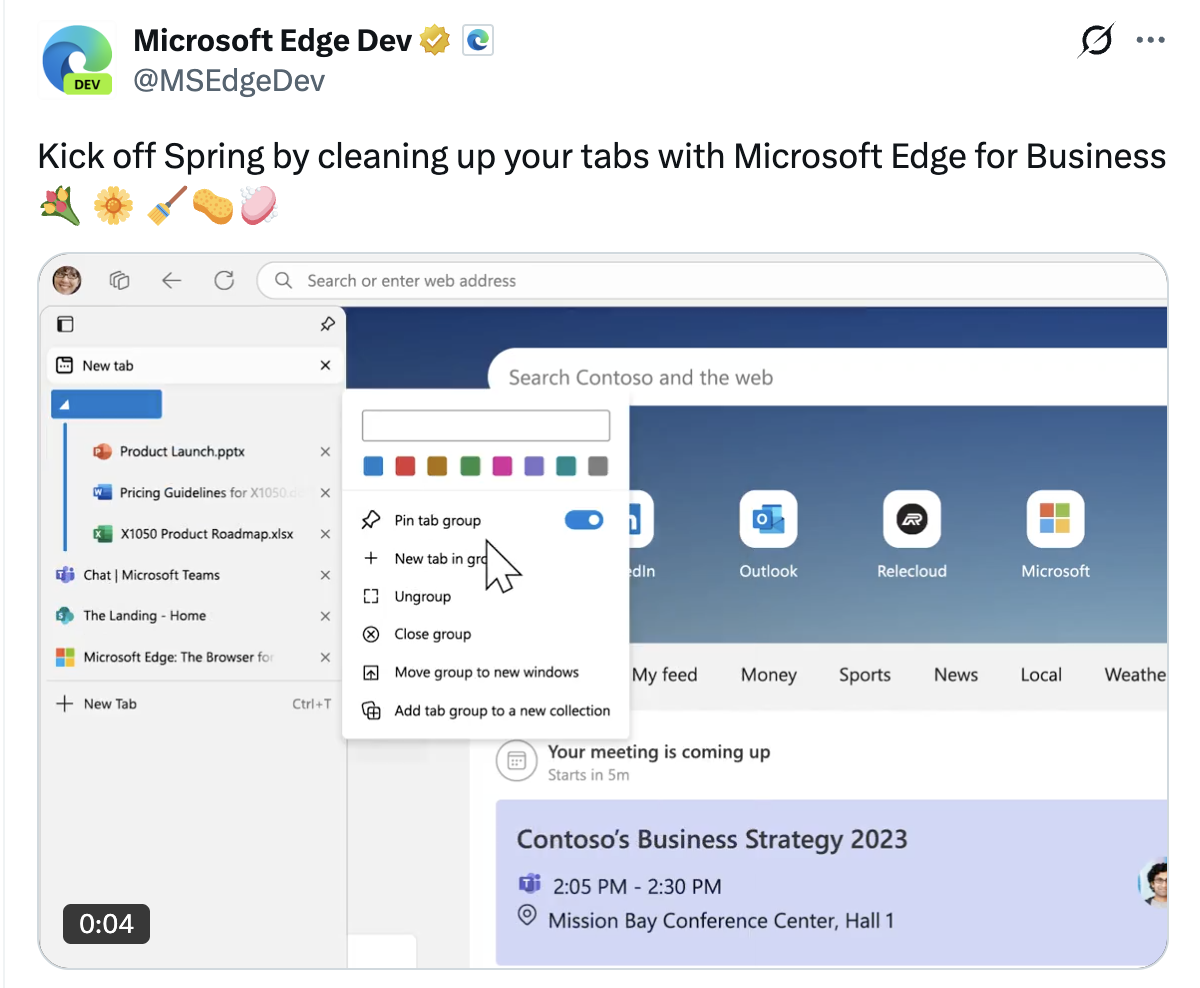Close the Microsoft Edge: The Browser tab

tap(325, 657)
